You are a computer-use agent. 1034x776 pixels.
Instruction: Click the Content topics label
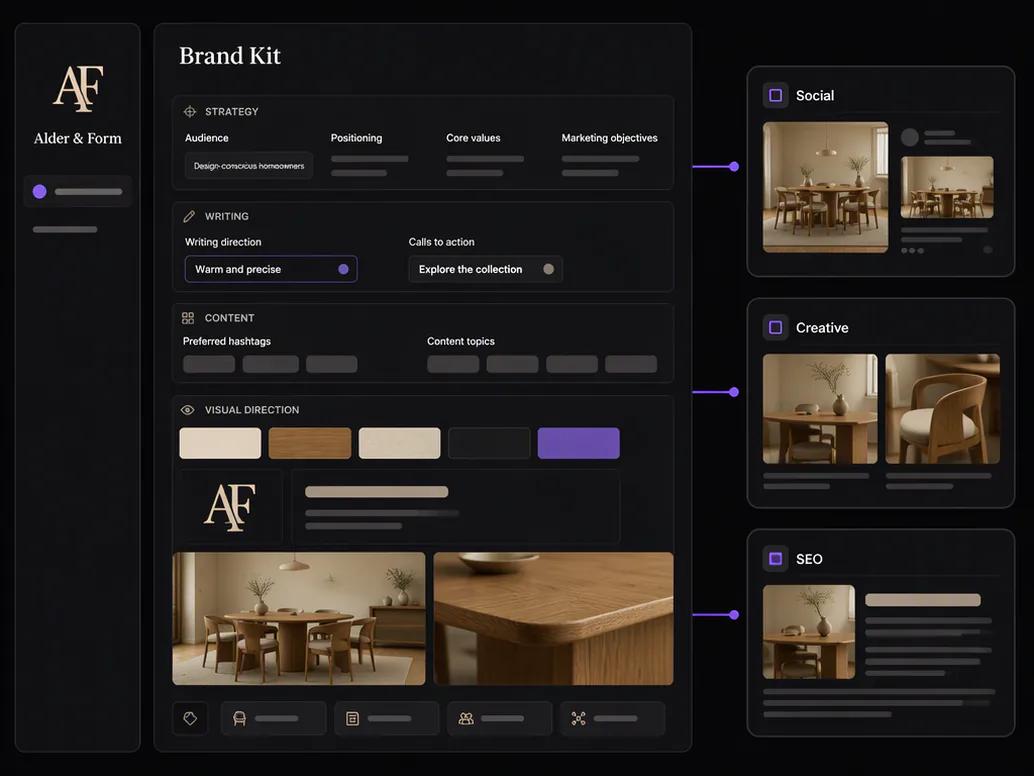(461, 341)
